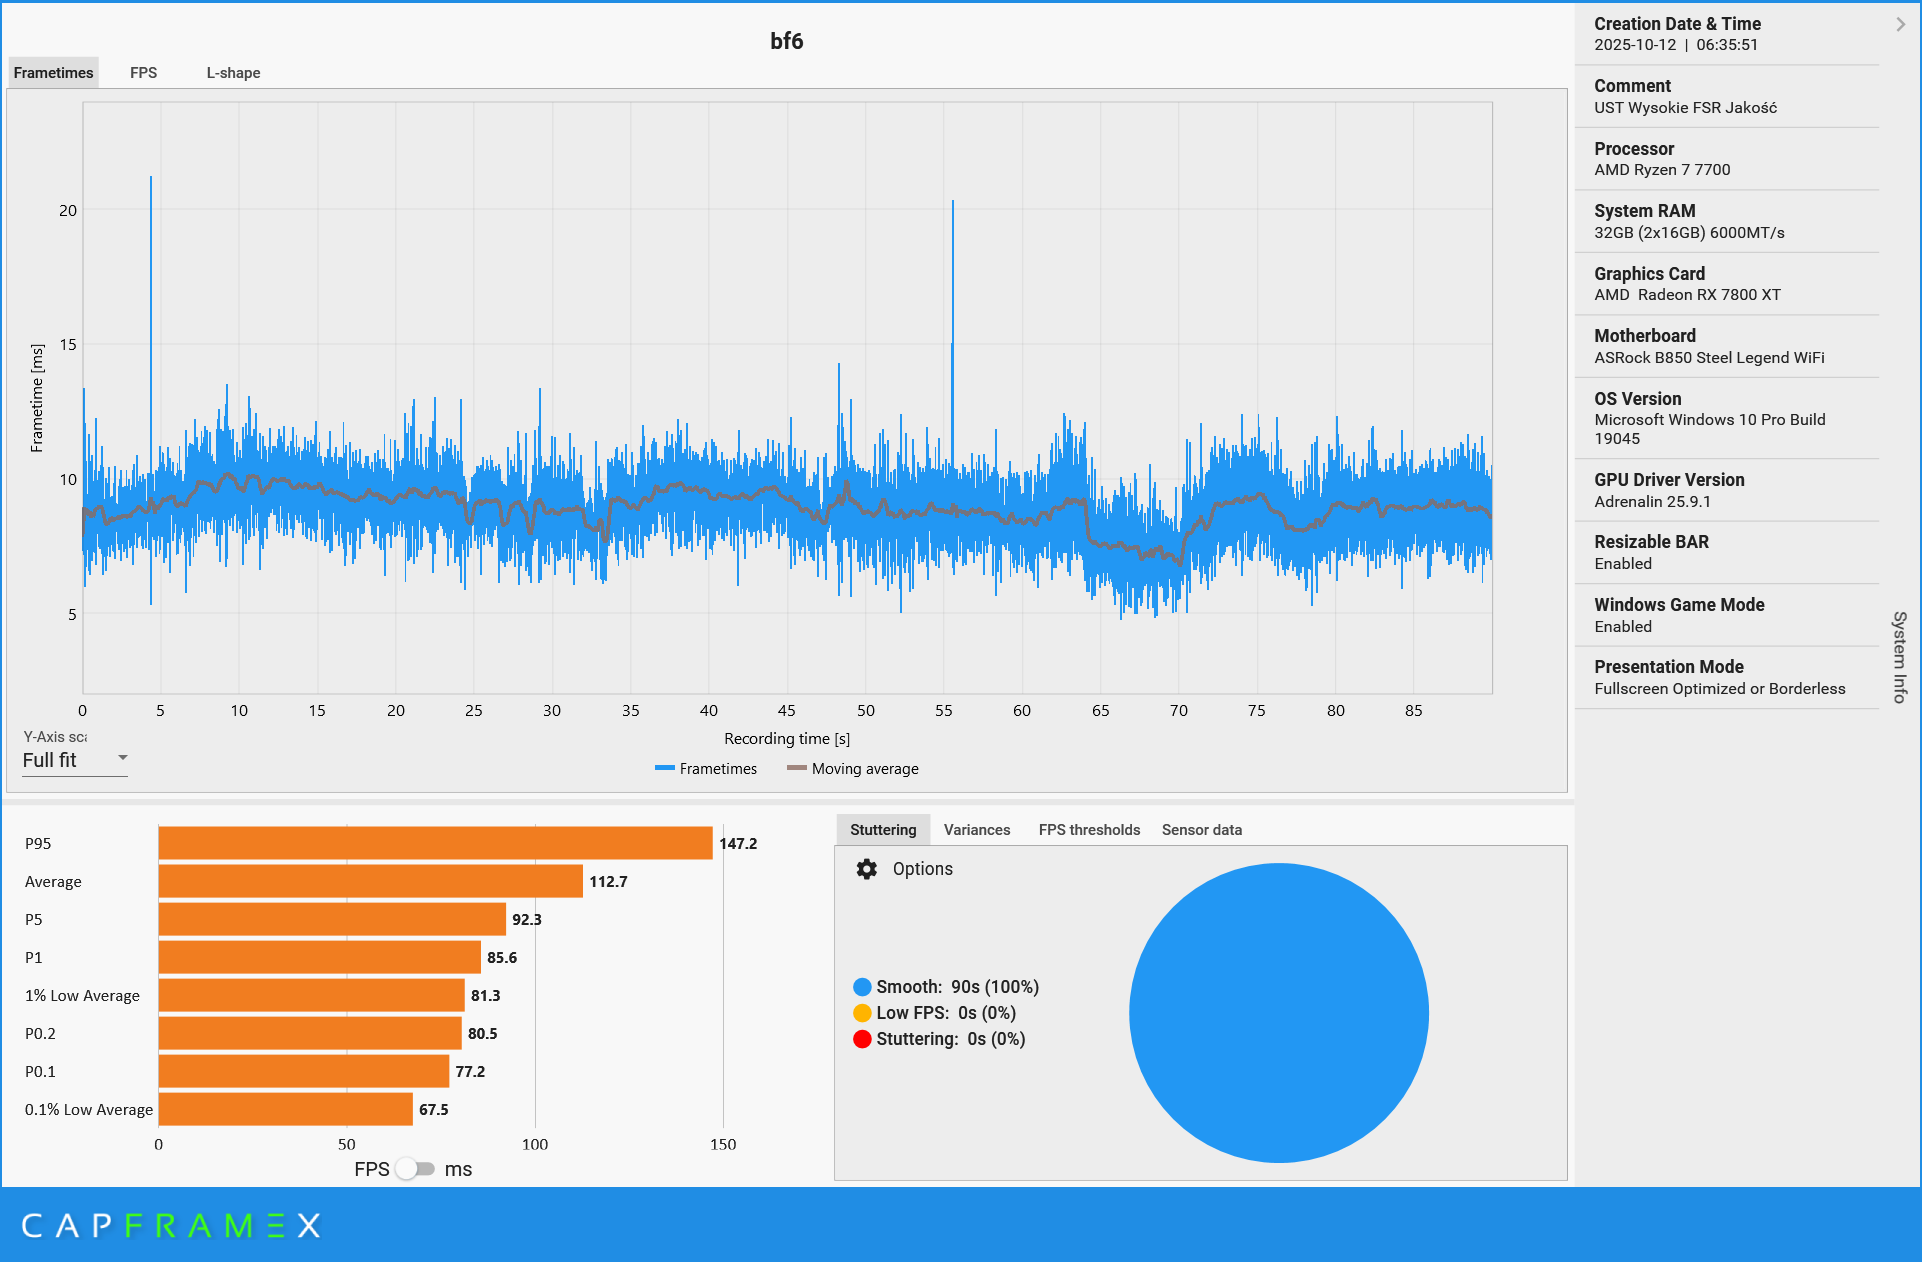Open the Y-Axis scaling Full fit dropdown
1922x1262 pixels.
(x=75, y=760)
